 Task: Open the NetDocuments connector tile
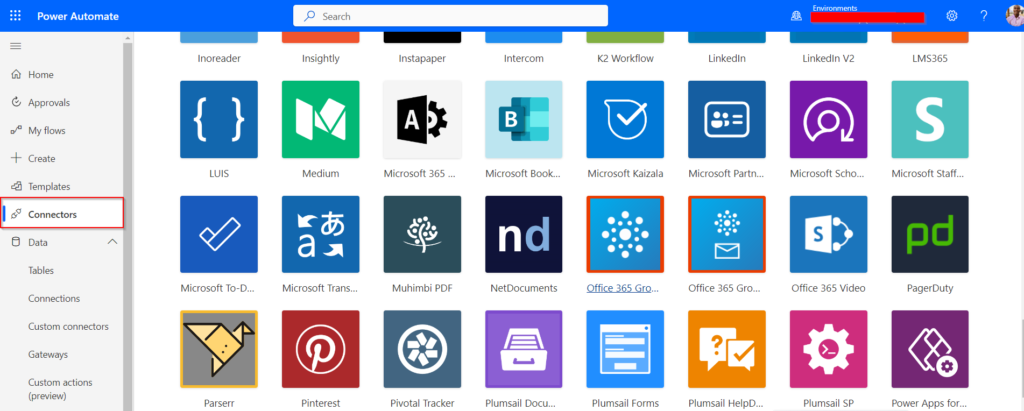524,234
